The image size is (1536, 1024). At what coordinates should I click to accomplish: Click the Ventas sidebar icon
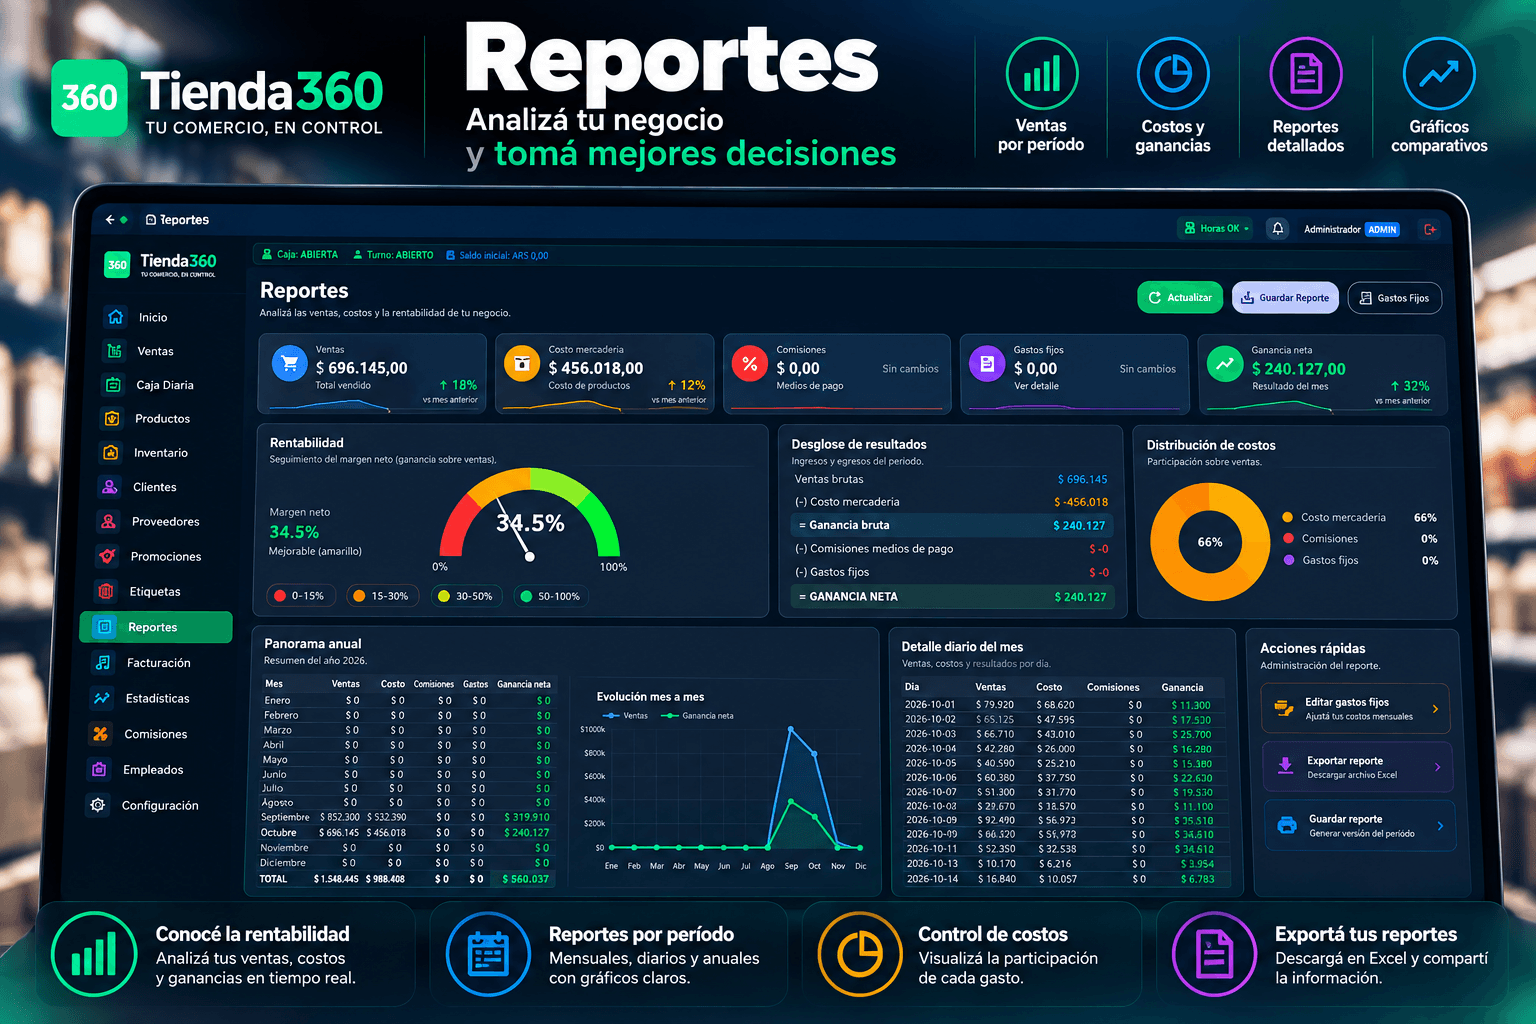[115, 351]
